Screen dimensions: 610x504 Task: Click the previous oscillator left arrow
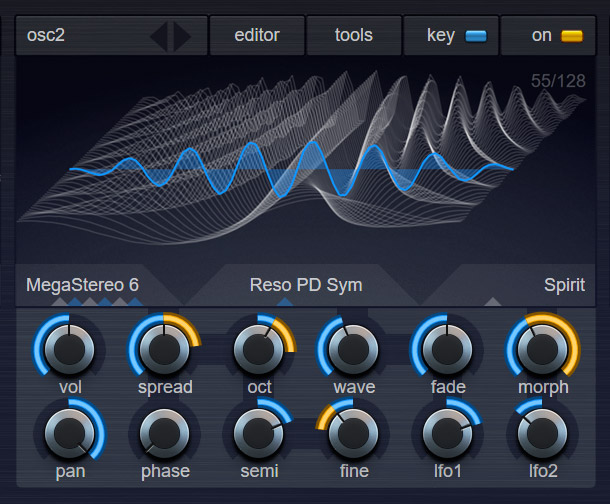click(x=158, y=37)
